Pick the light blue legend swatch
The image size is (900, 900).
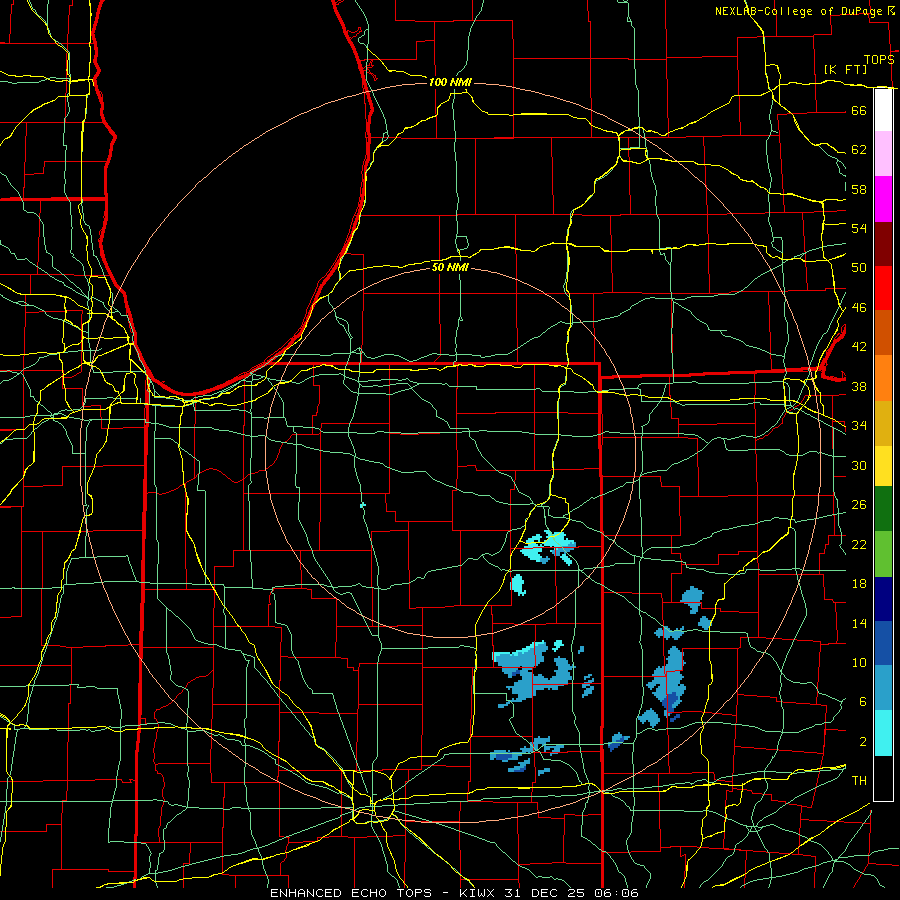tap(883, 688)
